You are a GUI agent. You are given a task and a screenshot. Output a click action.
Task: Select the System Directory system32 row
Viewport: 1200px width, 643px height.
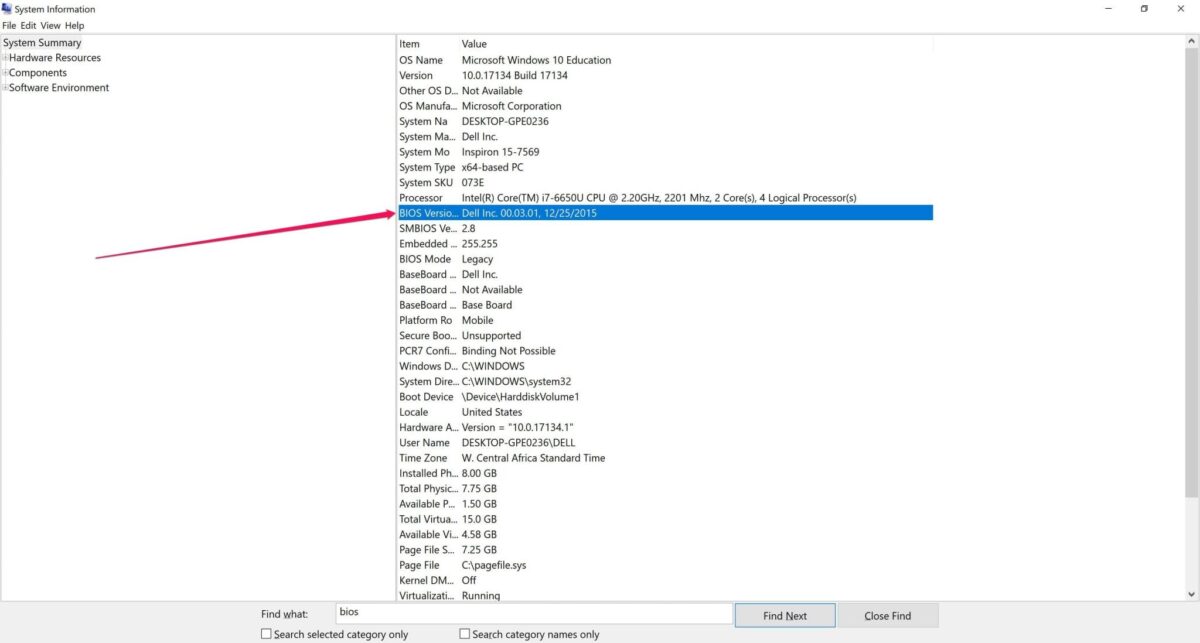click(x=665, y=382)
